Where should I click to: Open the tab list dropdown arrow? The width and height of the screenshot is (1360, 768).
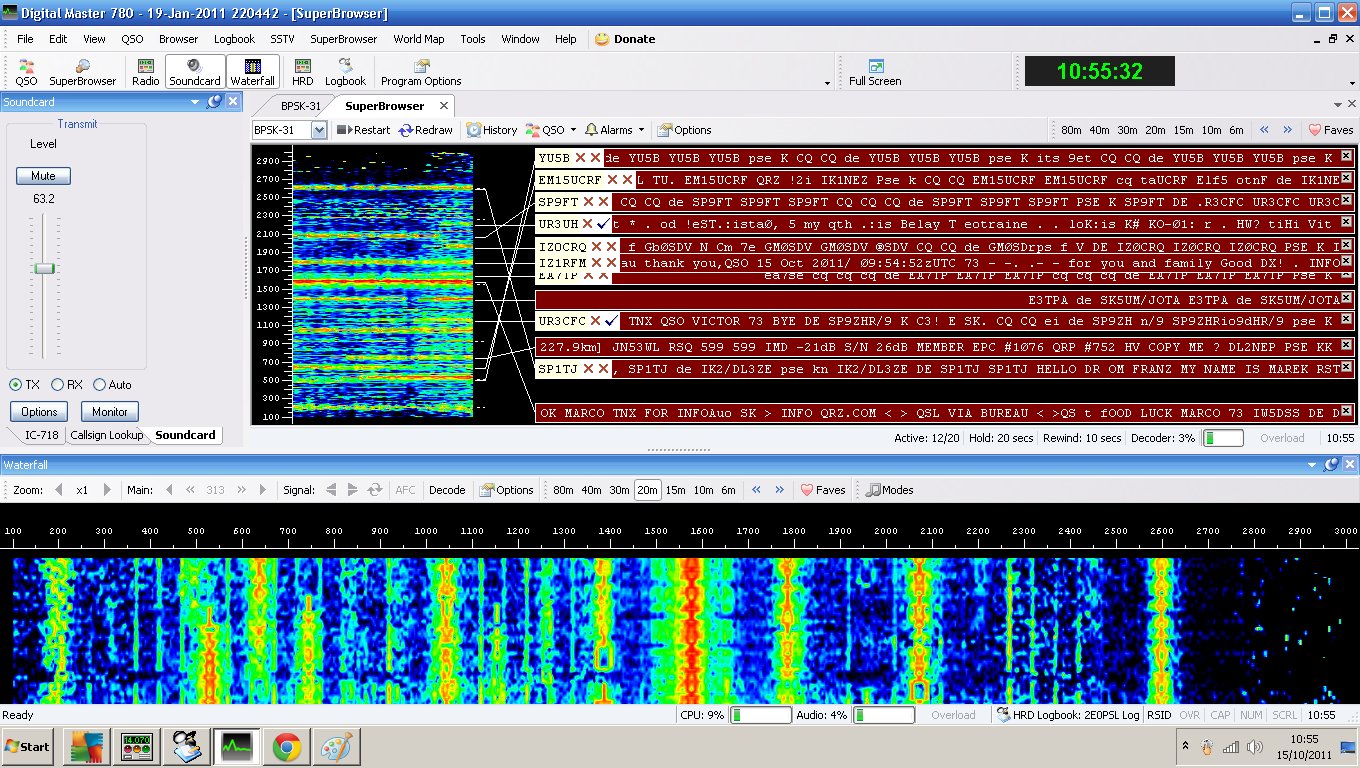pos(1338,104)
